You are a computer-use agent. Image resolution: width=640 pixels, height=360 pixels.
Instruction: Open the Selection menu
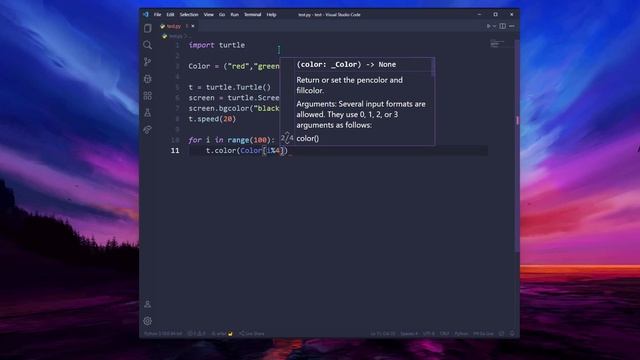(x=189, y=15)
